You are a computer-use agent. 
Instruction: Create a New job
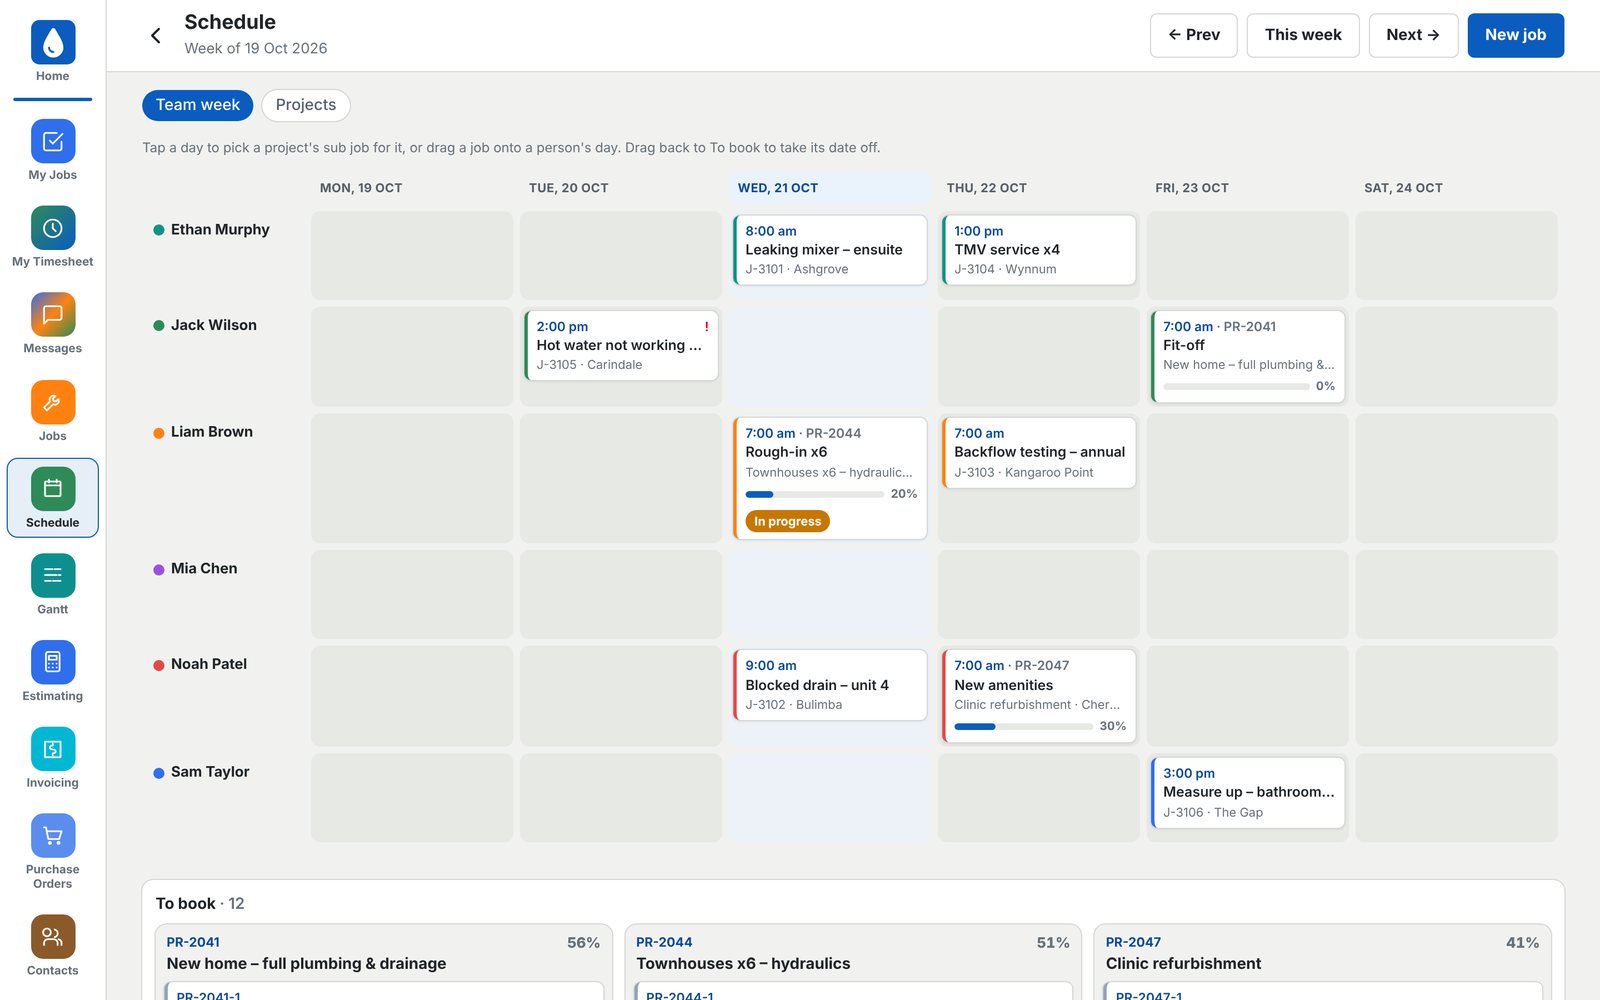click(1515, 35)
